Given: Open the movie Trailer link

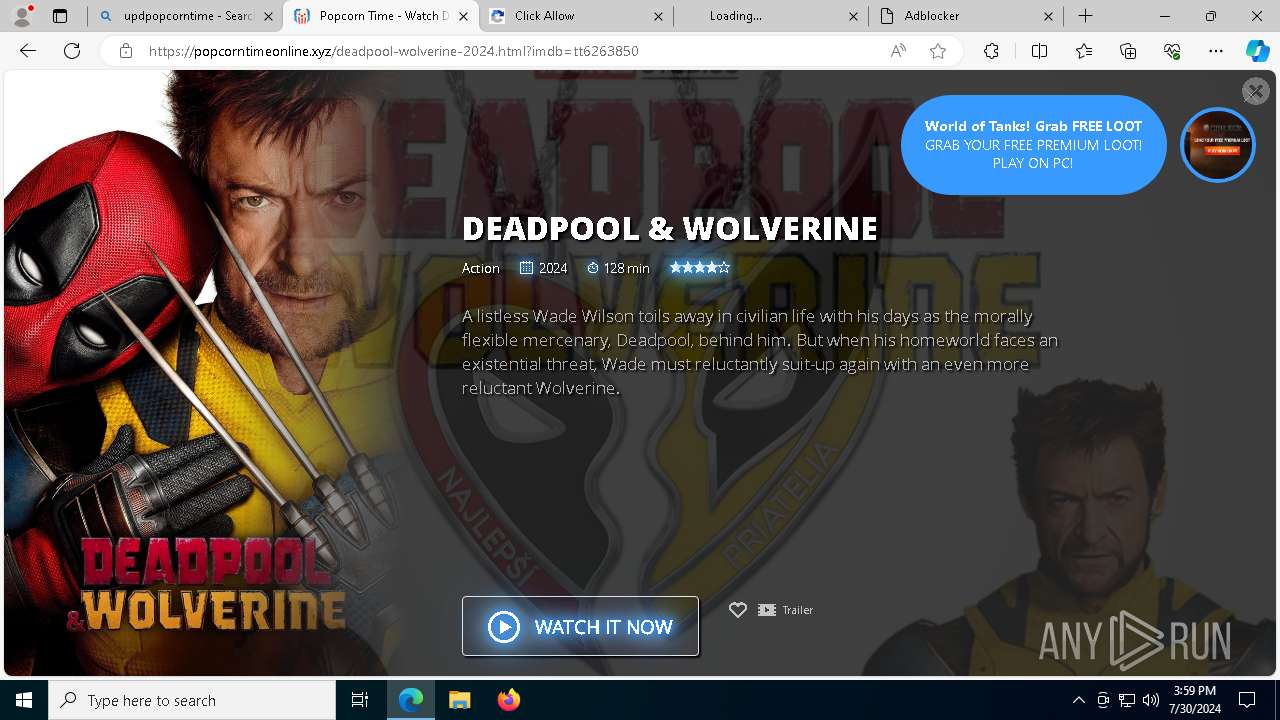Looking at the screenshot, I should tap(786, 610).
